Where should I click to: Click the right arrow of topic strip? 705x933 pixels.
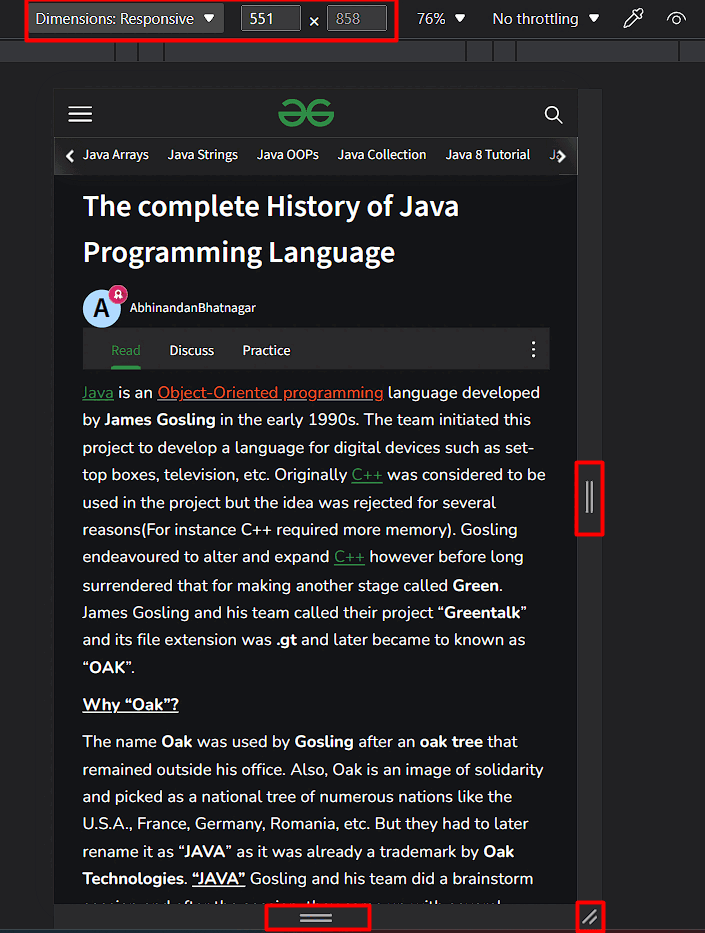(561, 156)
